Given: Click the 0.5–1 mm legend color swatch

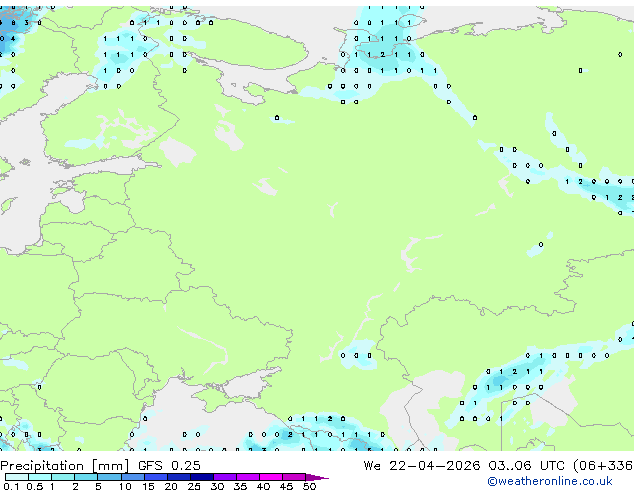Looking at the screenshot, I should (40, 477).
